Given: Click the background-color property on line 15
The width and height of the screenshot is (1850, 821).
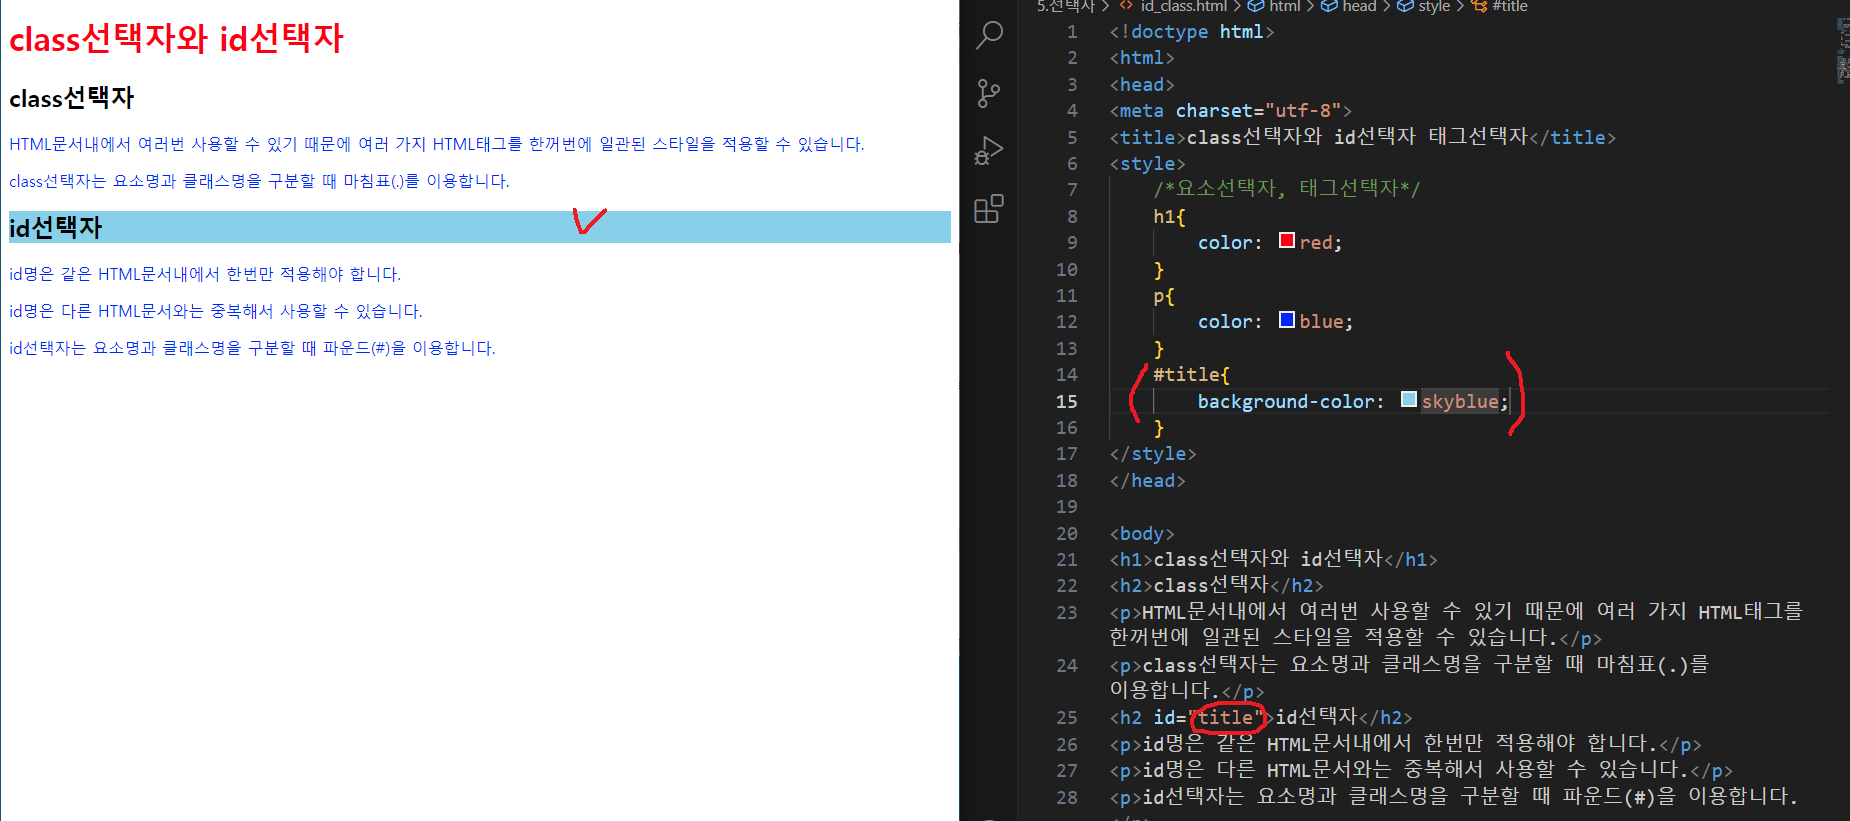Looking at the screenshot, I should [1286, 401].
